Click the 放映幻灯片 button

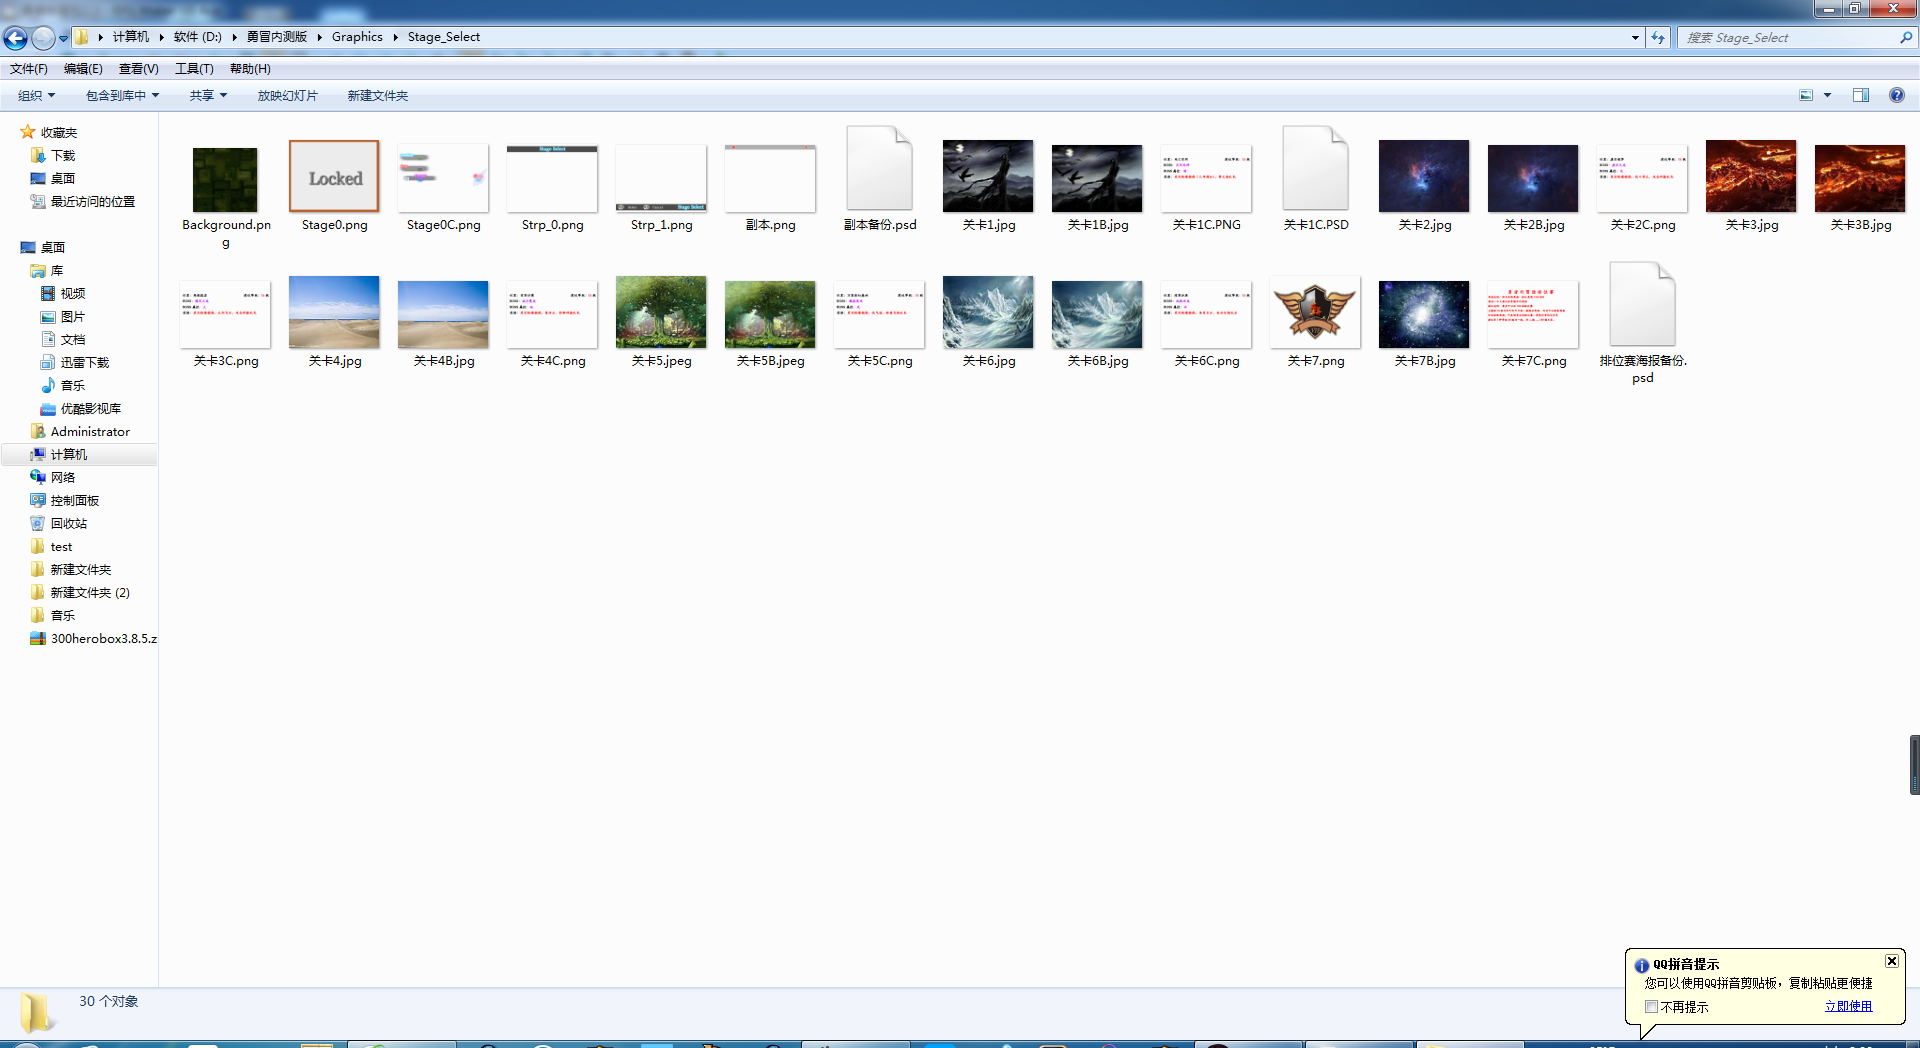pyautogui.click(x=287, y=96)
